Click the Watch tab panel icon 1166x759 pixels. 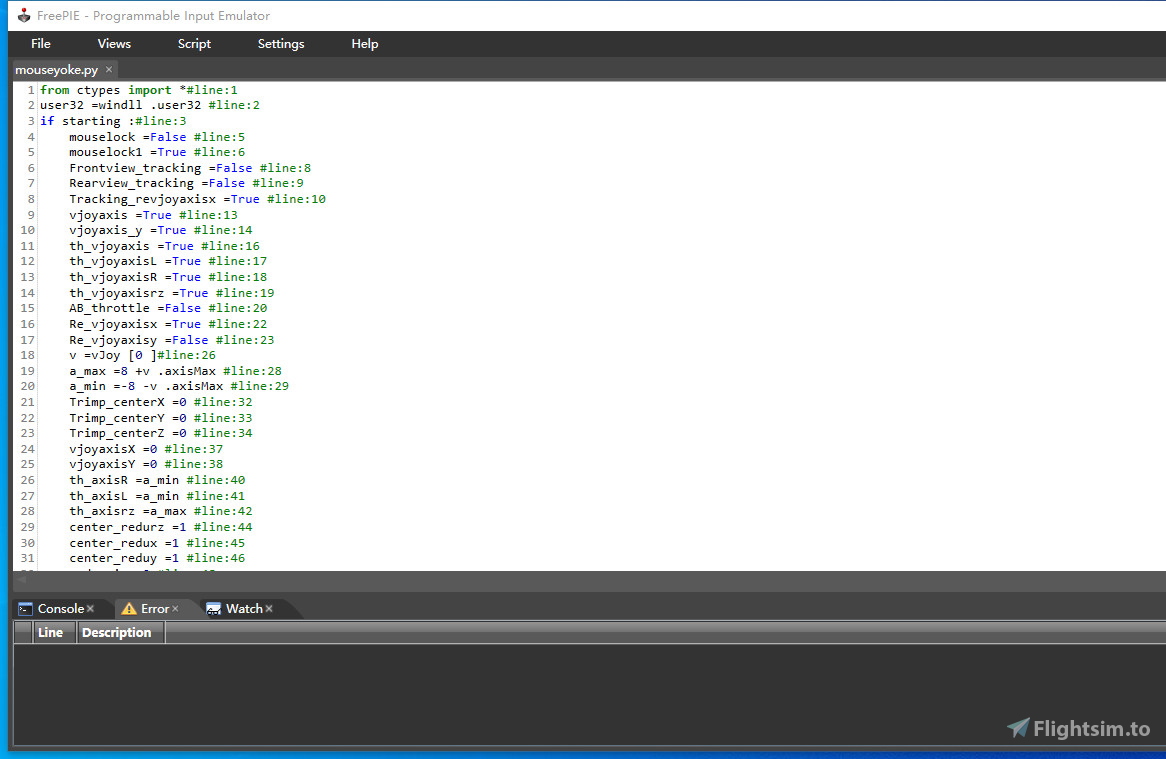[213, 608]
